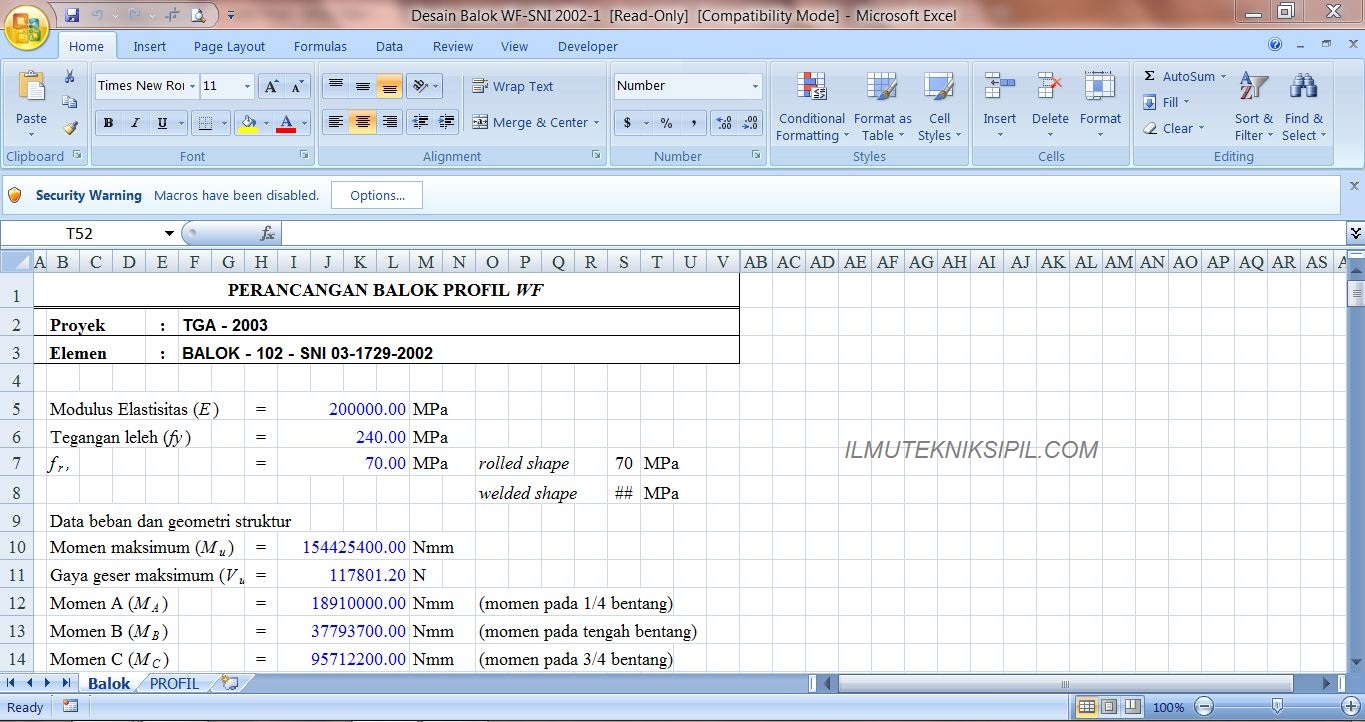
Task: Open Sort & Filter menu
Action: click(1254, 107)
